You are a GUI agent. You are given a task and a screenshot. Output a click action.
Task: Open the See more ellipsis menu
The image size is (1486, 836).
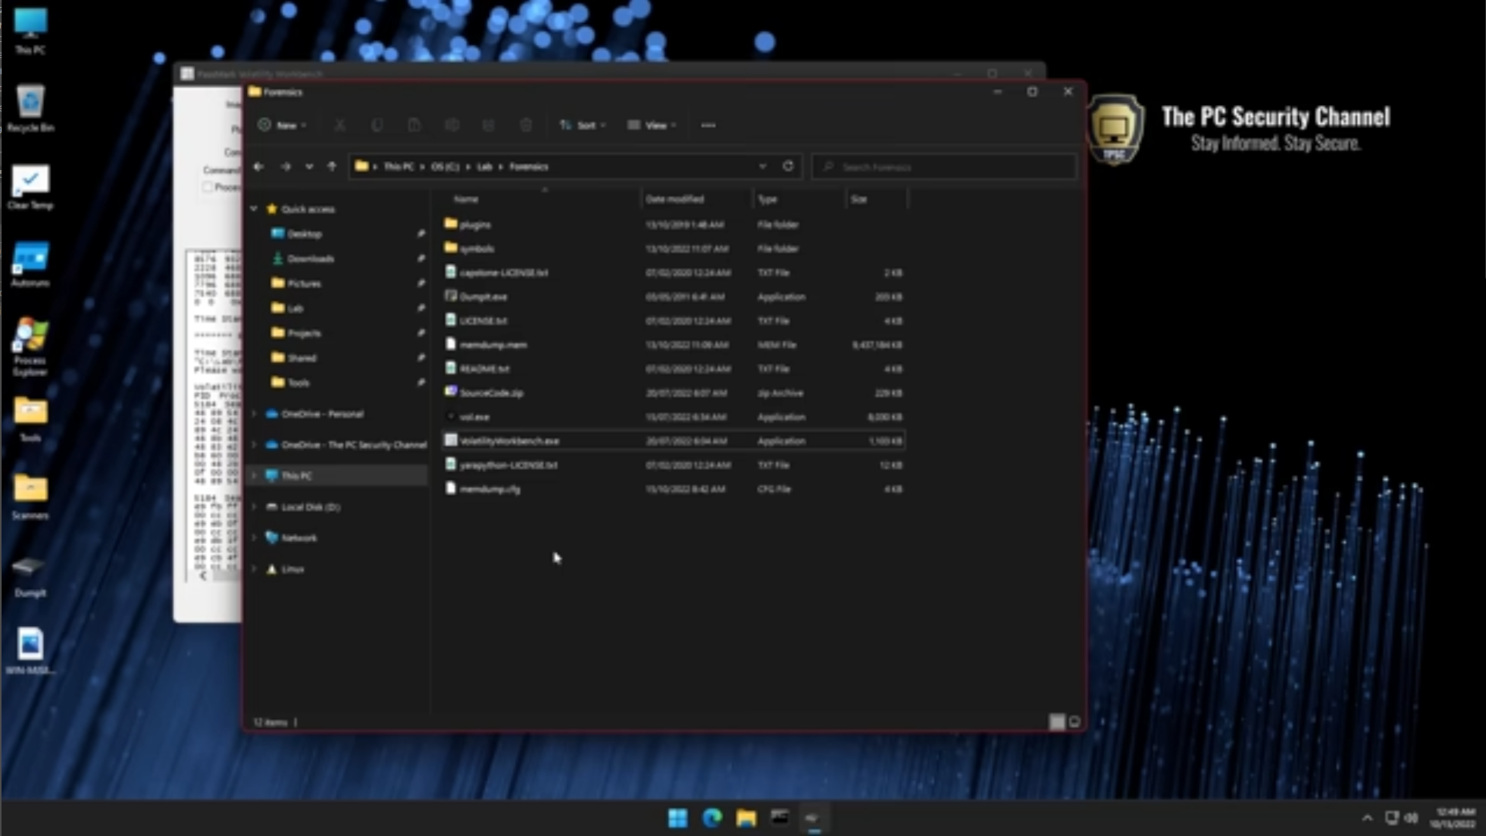coord(708,125)
